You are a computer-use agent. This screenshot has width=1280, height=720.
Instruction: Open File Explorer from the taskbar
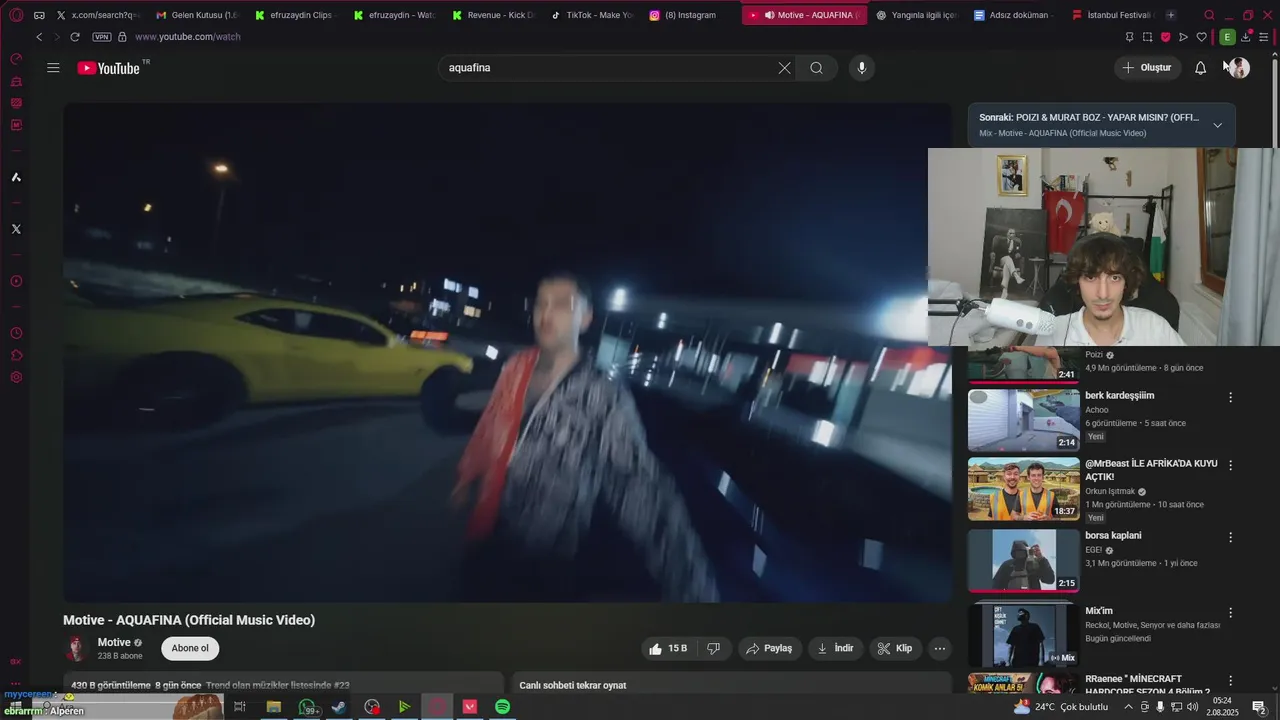pos(273,707)
